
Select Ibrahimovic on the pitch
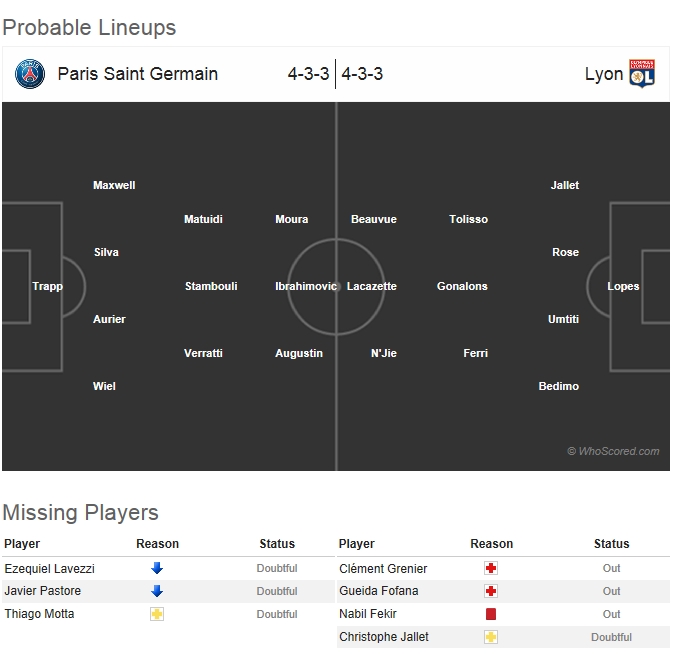pos(306,286)
